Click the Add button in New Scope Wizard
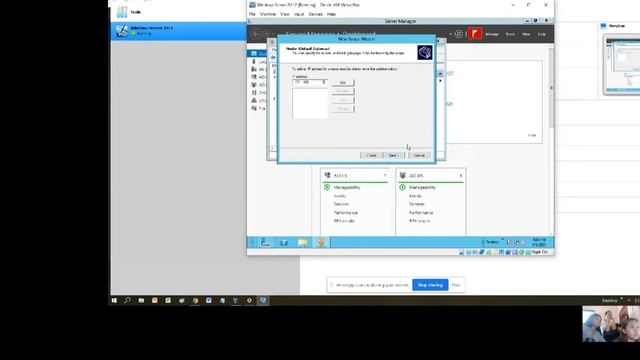Viewport: 640px width, 360px height. [343, 82]
